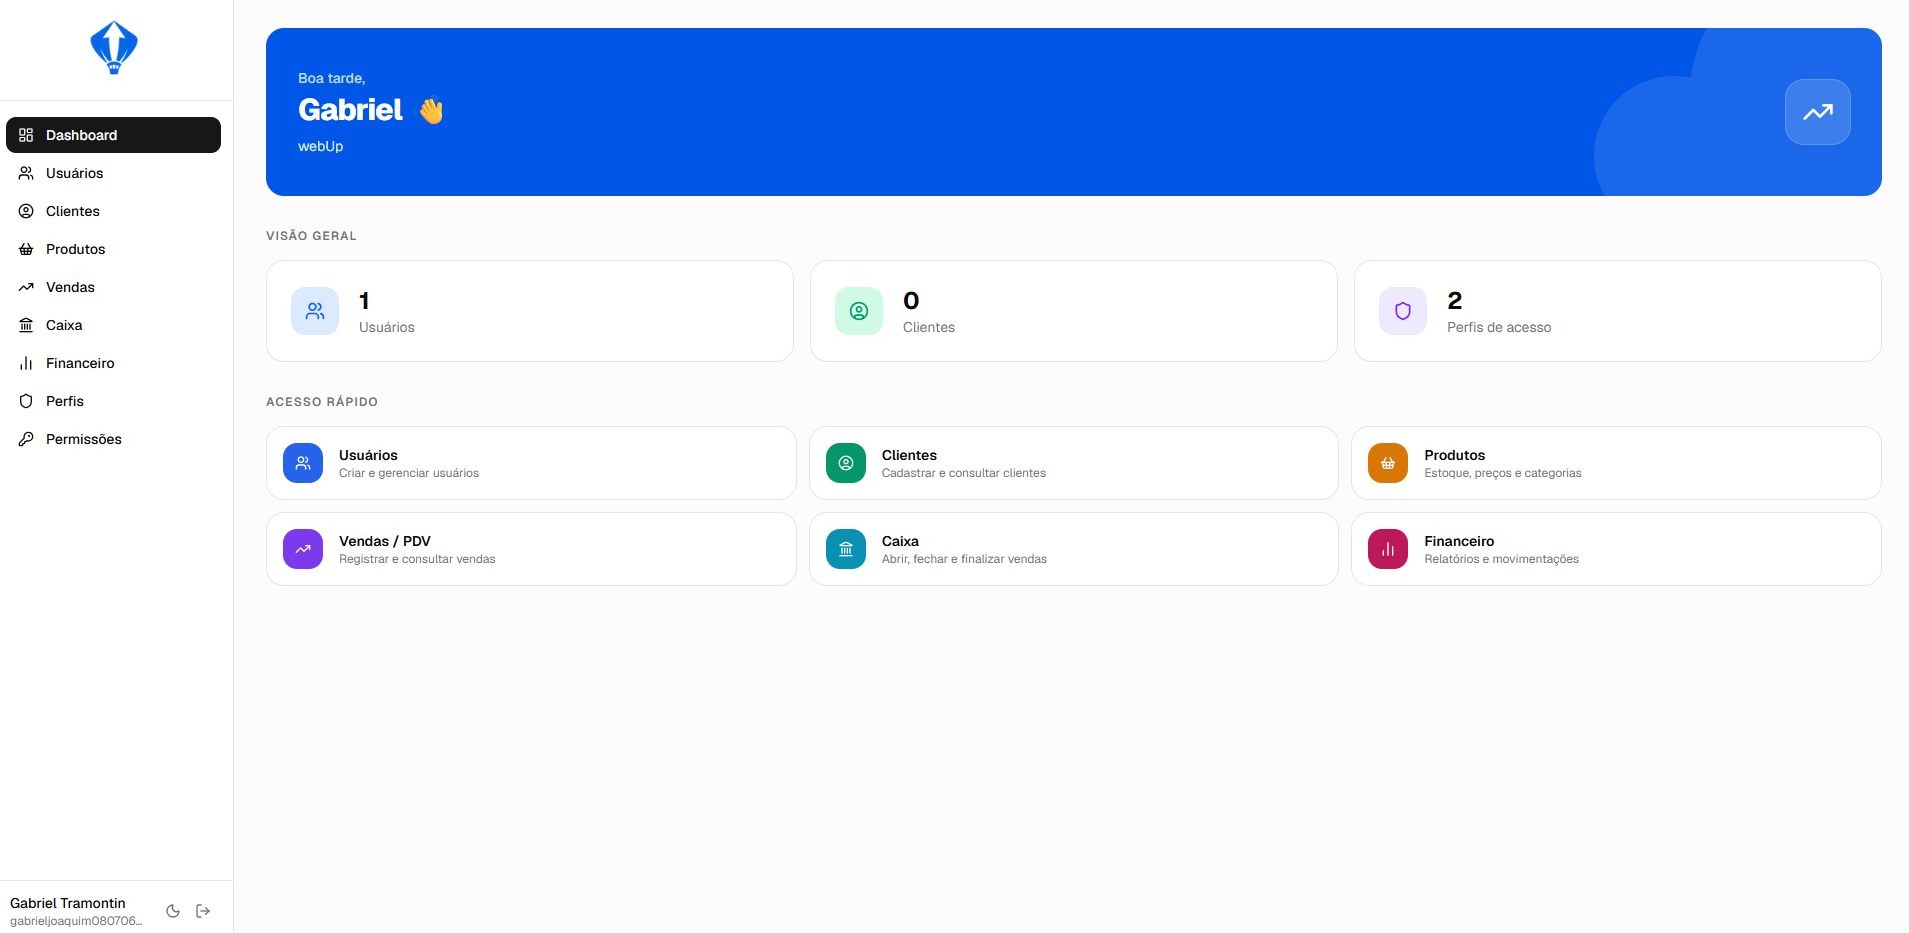
Task: Open Caixa in the sidebar menu
Action: (x=113, y=325)
